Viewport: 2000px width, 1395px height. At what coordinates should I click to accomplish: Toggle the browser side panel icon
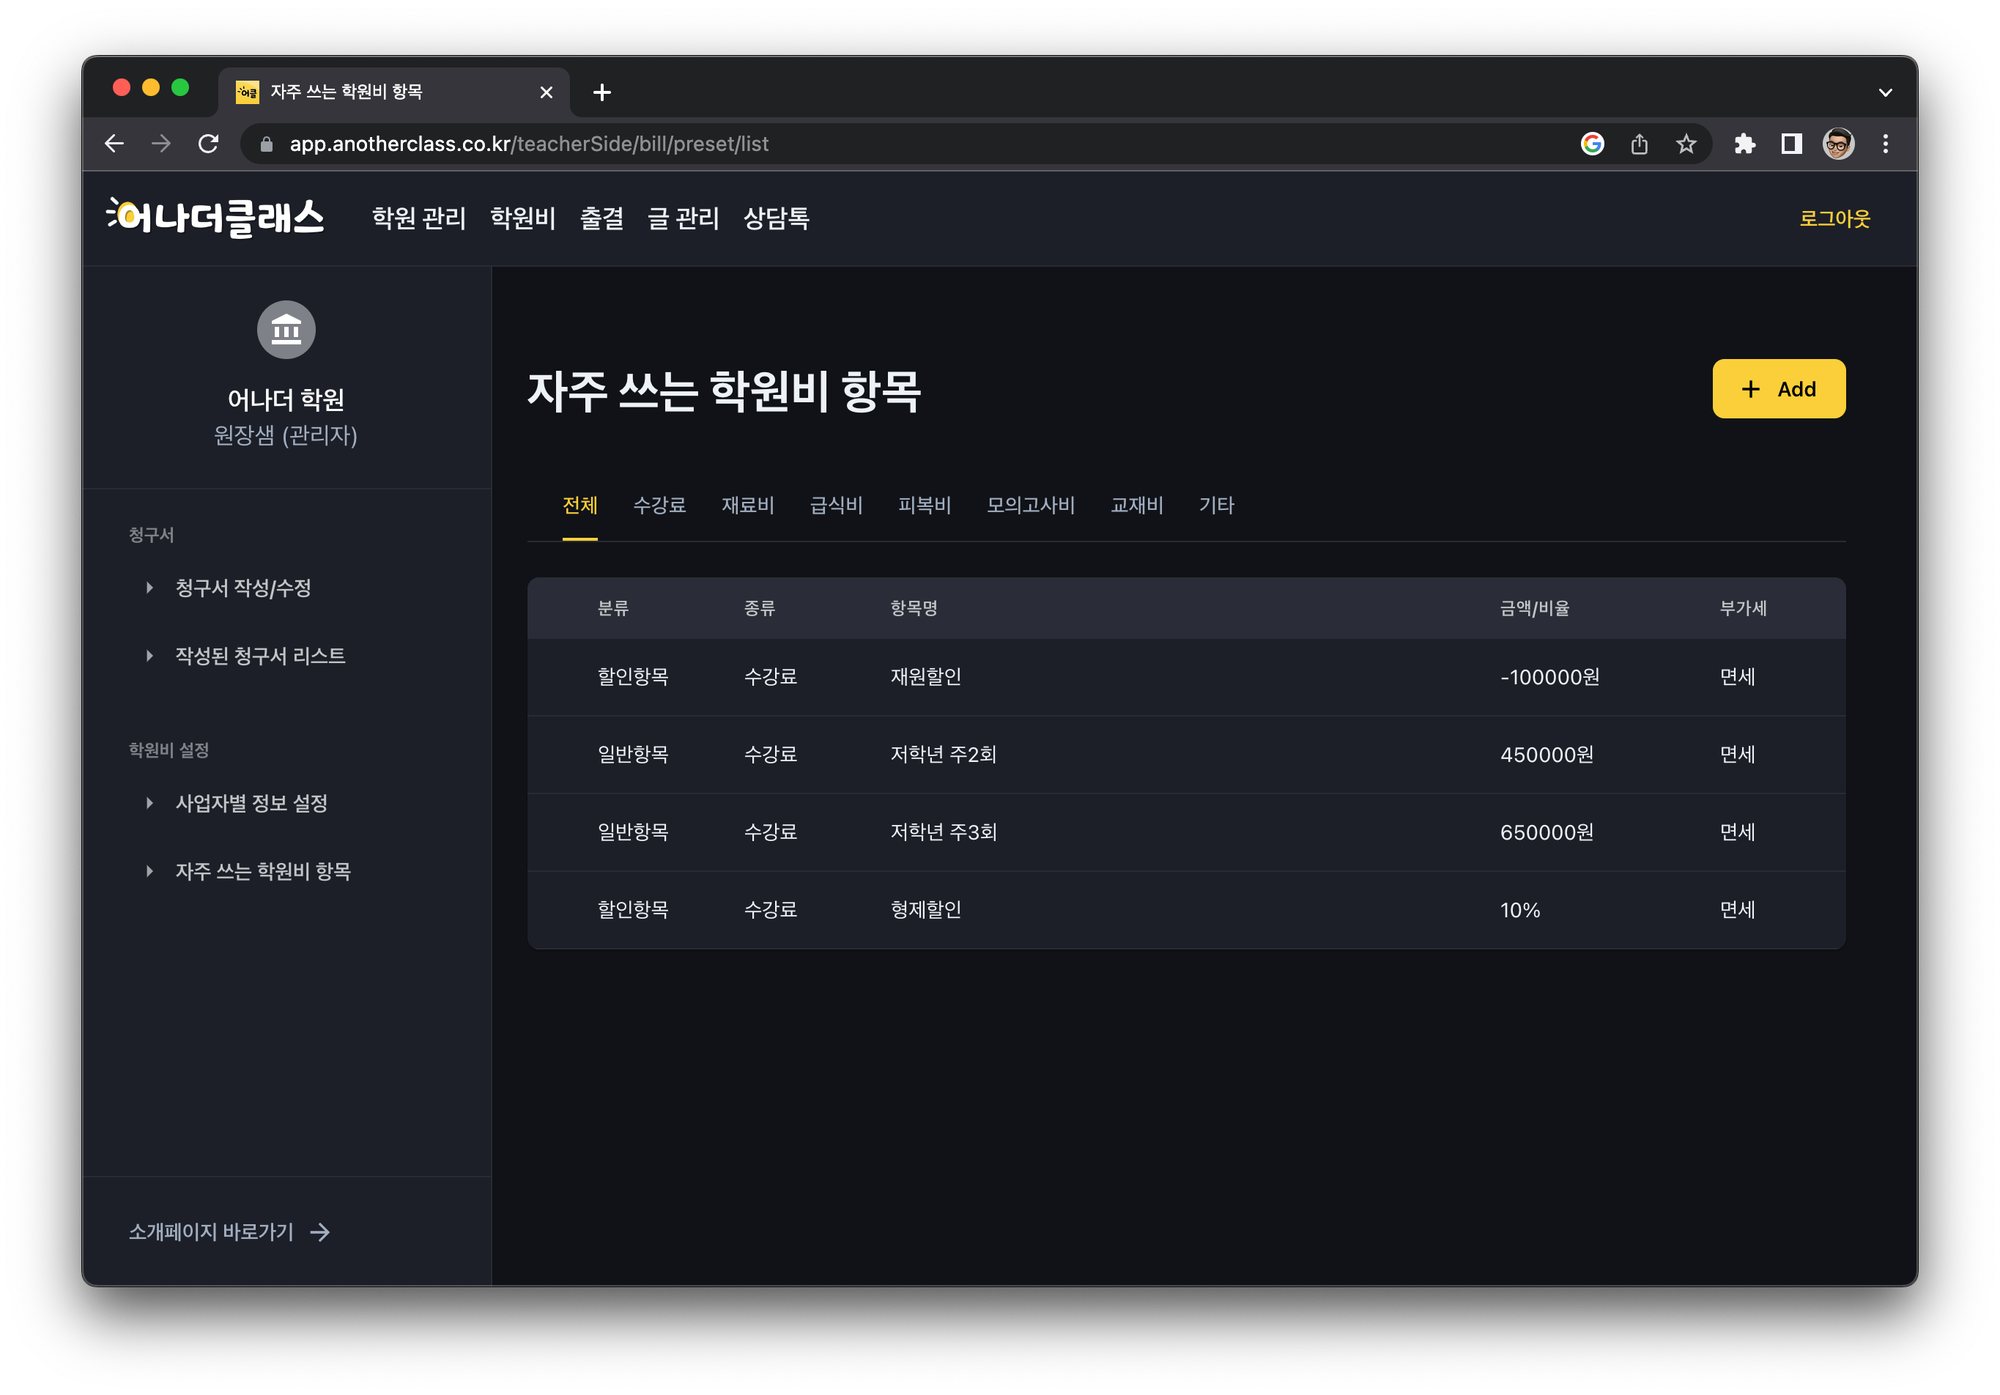coord(1792,144)
